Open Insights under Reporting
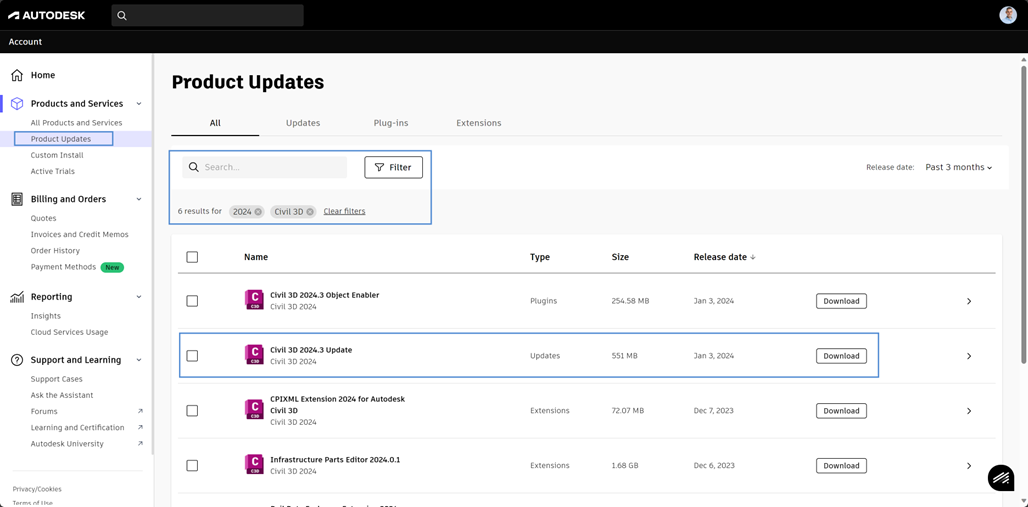This screenshot has height=507, width=1028. point(45,316)
